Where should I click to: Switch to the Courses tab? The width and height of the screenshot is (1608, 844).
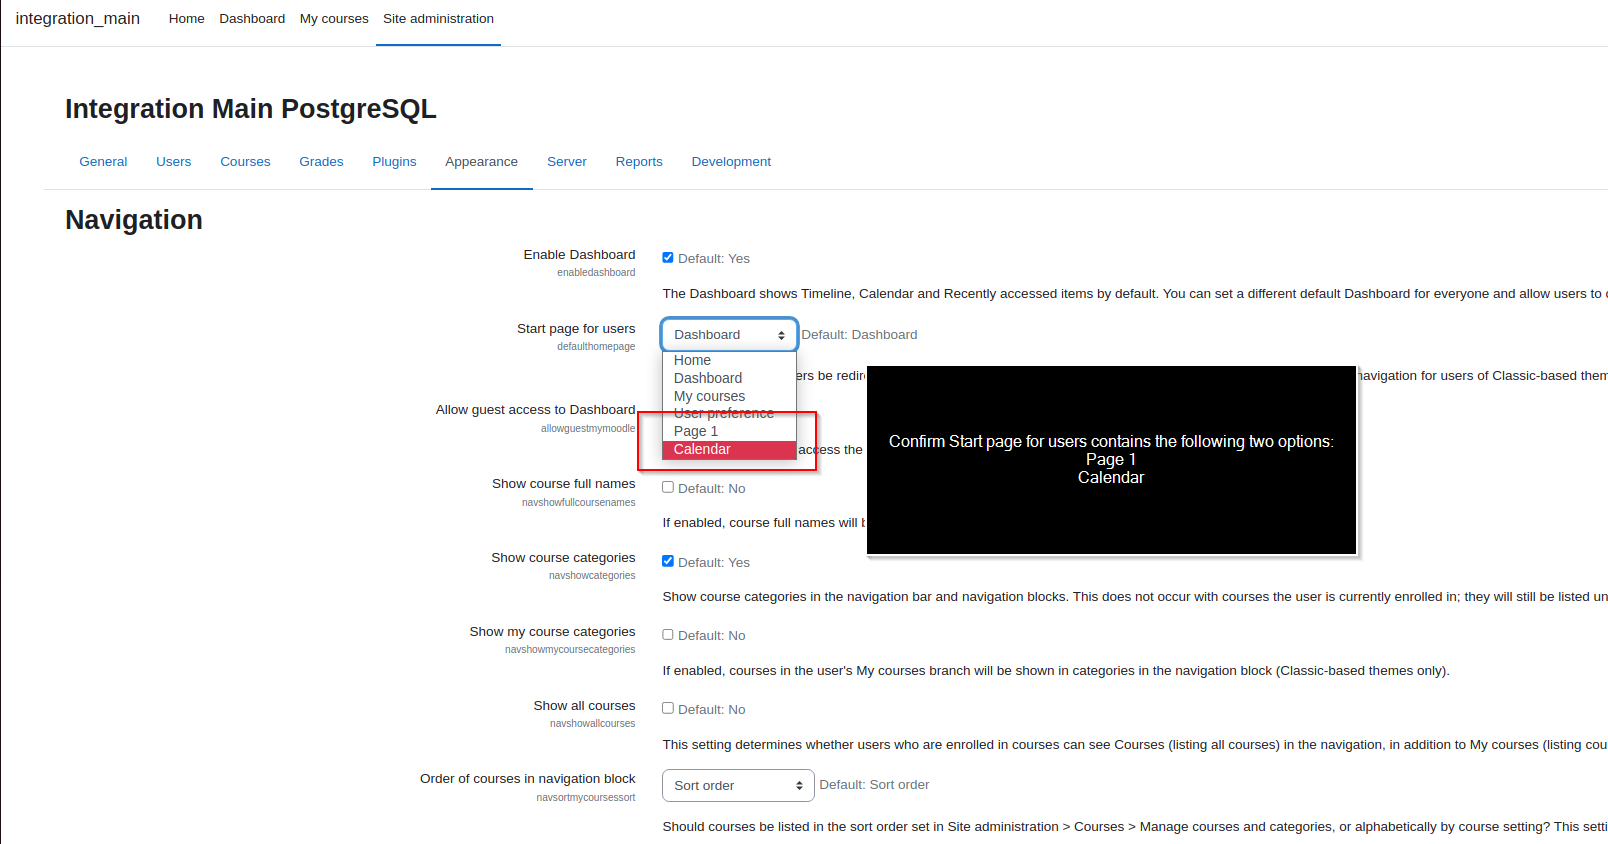tap(245, 161)
